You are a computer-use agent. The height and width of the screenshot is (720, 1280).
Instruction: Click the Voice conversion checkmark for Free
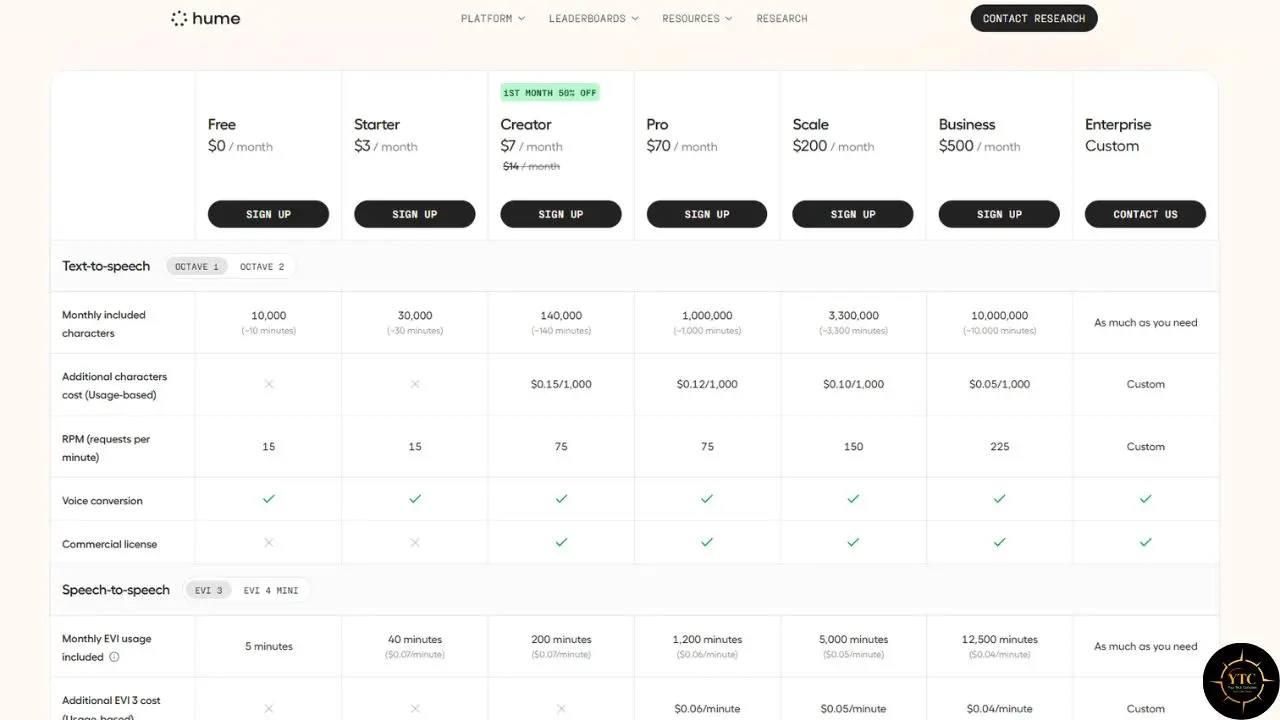[x=268, y=499]
